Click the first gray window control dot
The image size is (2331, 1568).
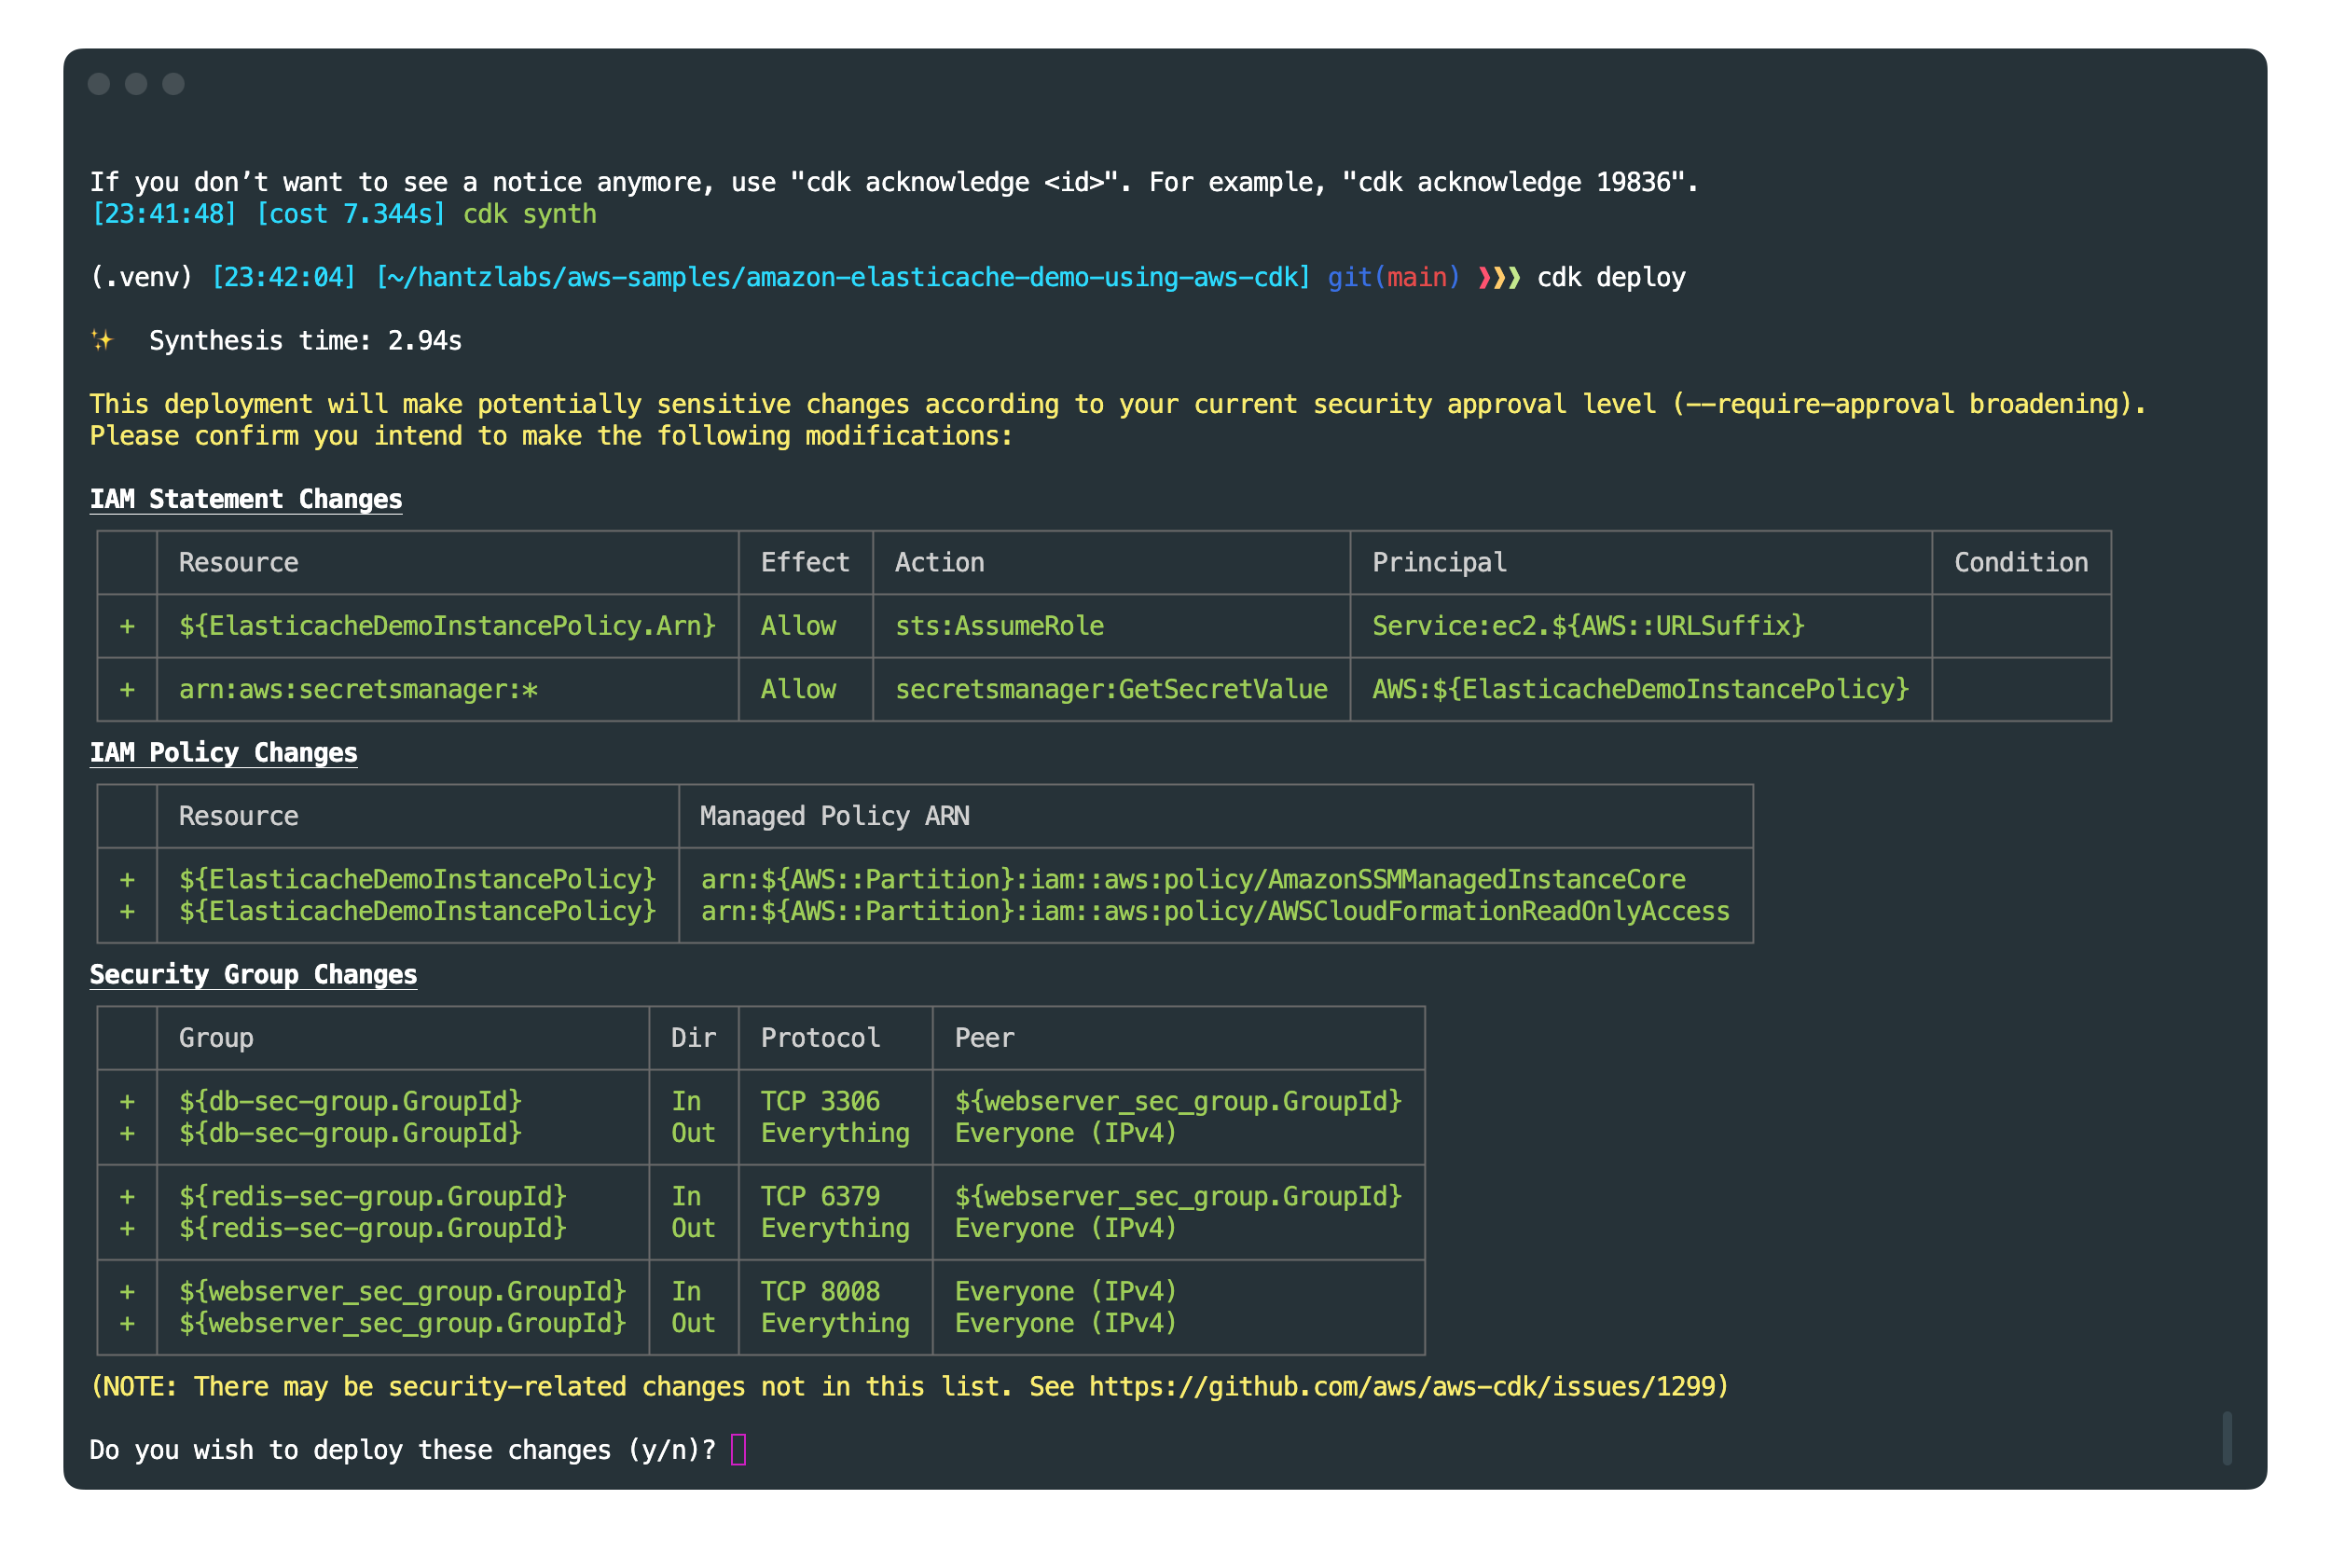point(99,84)
